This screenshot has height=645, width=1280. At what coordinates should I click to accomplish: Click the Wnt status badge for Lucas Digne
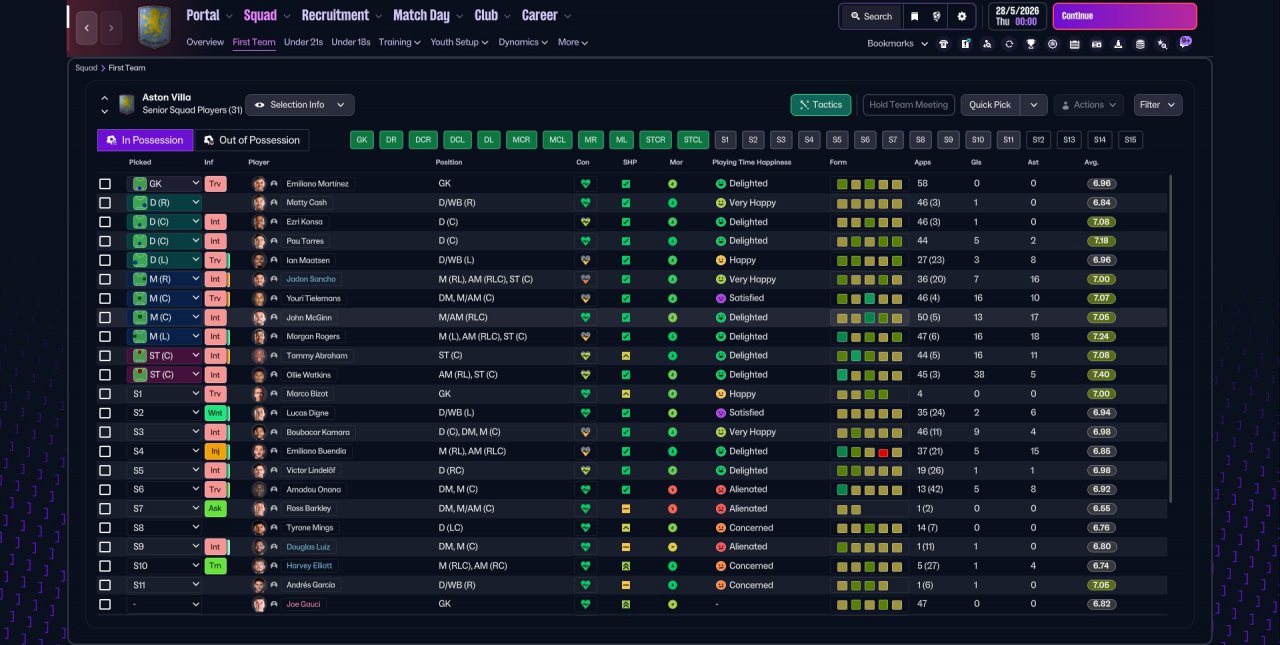(x=215, y=413)
